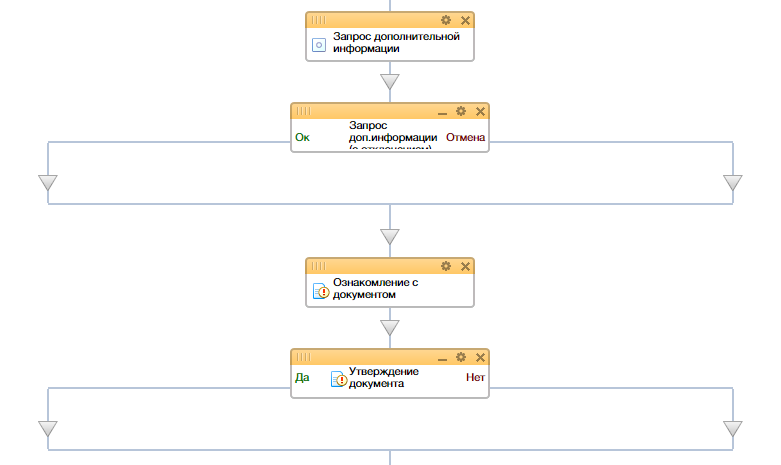
Task: Collapse the Запрос доп.информации condition block
Action: (x=442, y=112)
